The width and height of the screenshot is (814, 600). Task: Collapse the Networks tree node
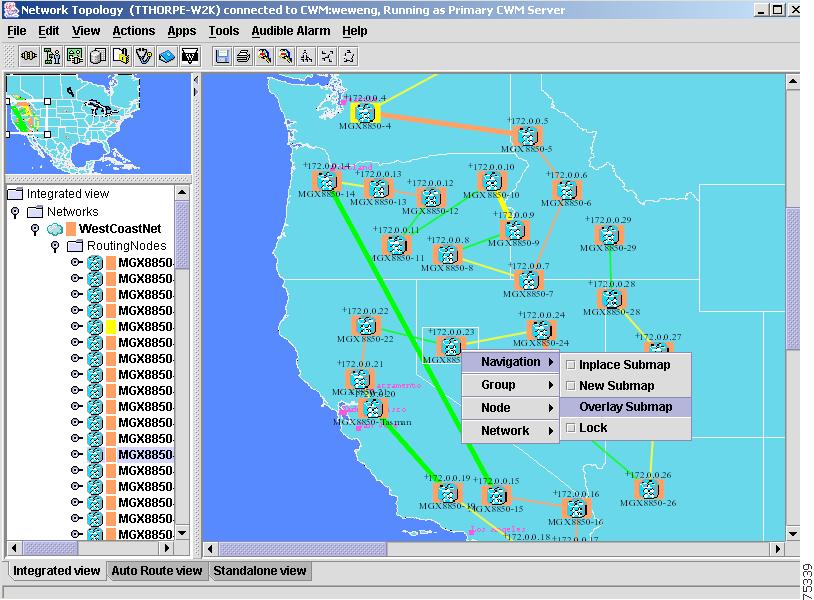[15, 212]
